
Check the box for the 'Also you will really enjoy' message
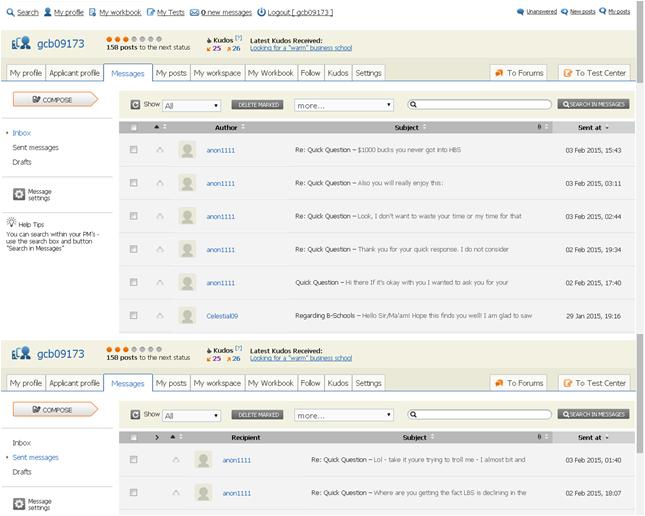(134, 183)
